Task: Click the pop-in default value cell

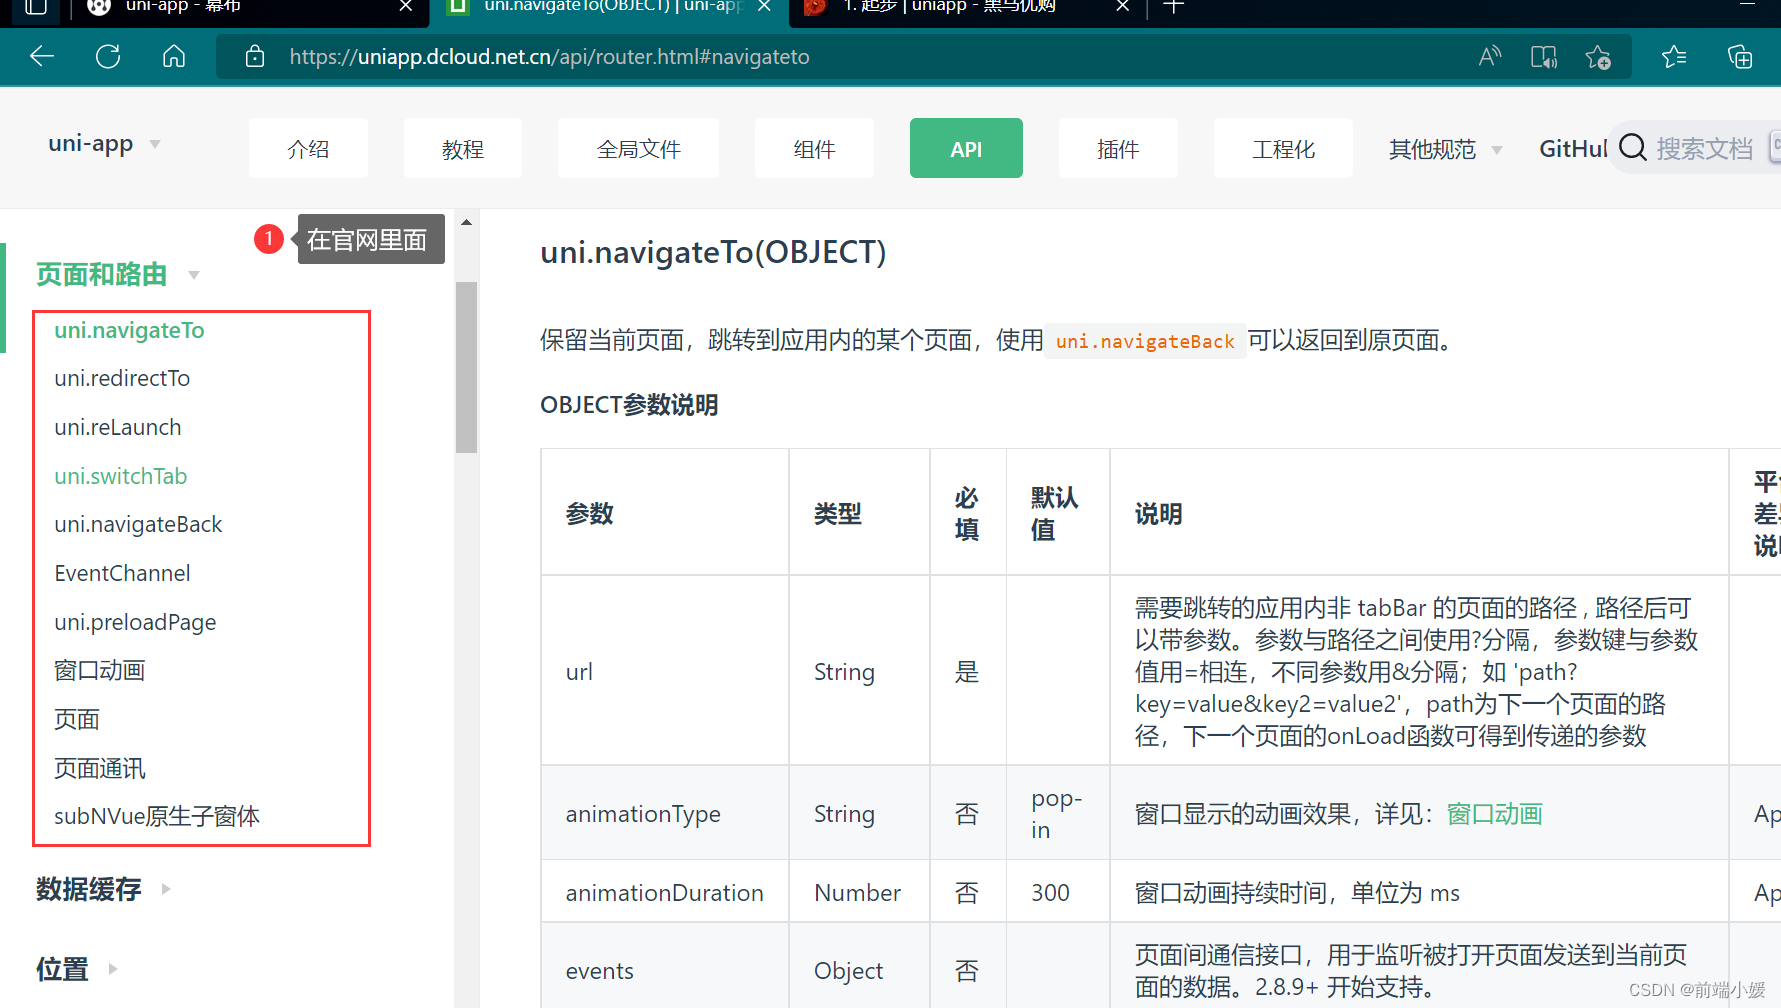Action: (1057, 813)
